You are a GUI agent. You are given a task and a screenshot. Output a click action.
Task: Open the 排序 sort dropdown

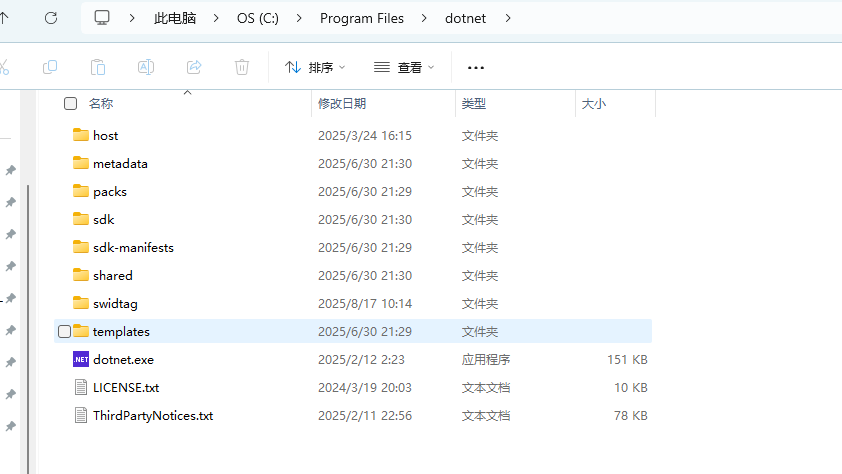[x=315, y=67]
